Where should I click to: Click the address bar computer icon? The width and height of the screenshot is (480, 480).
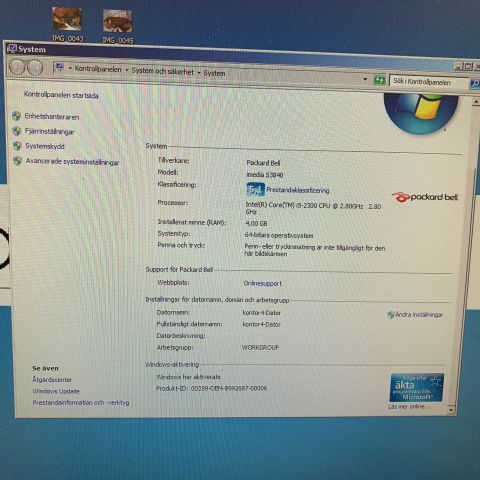pos(60,68)
